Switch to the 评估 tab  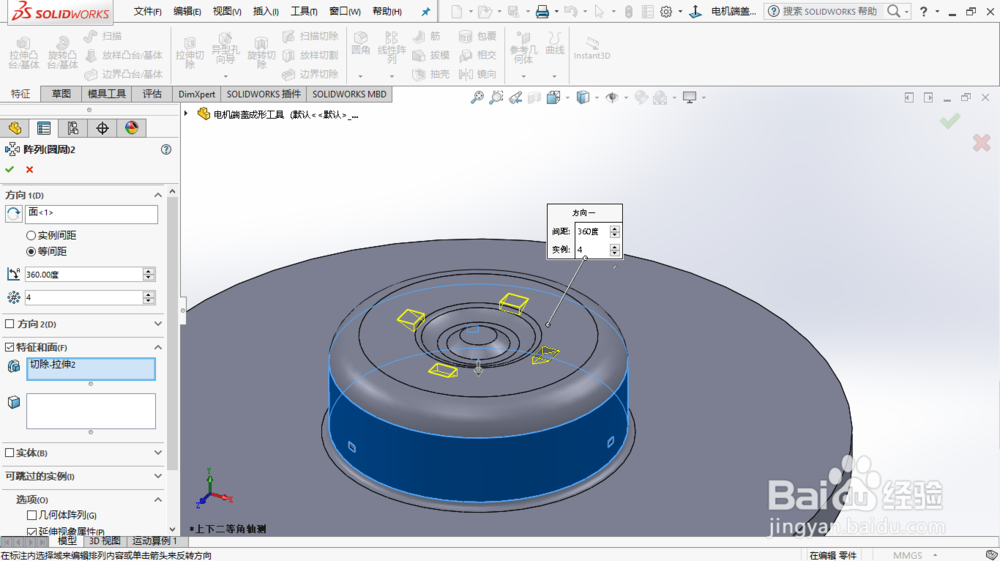click(152, 94)
